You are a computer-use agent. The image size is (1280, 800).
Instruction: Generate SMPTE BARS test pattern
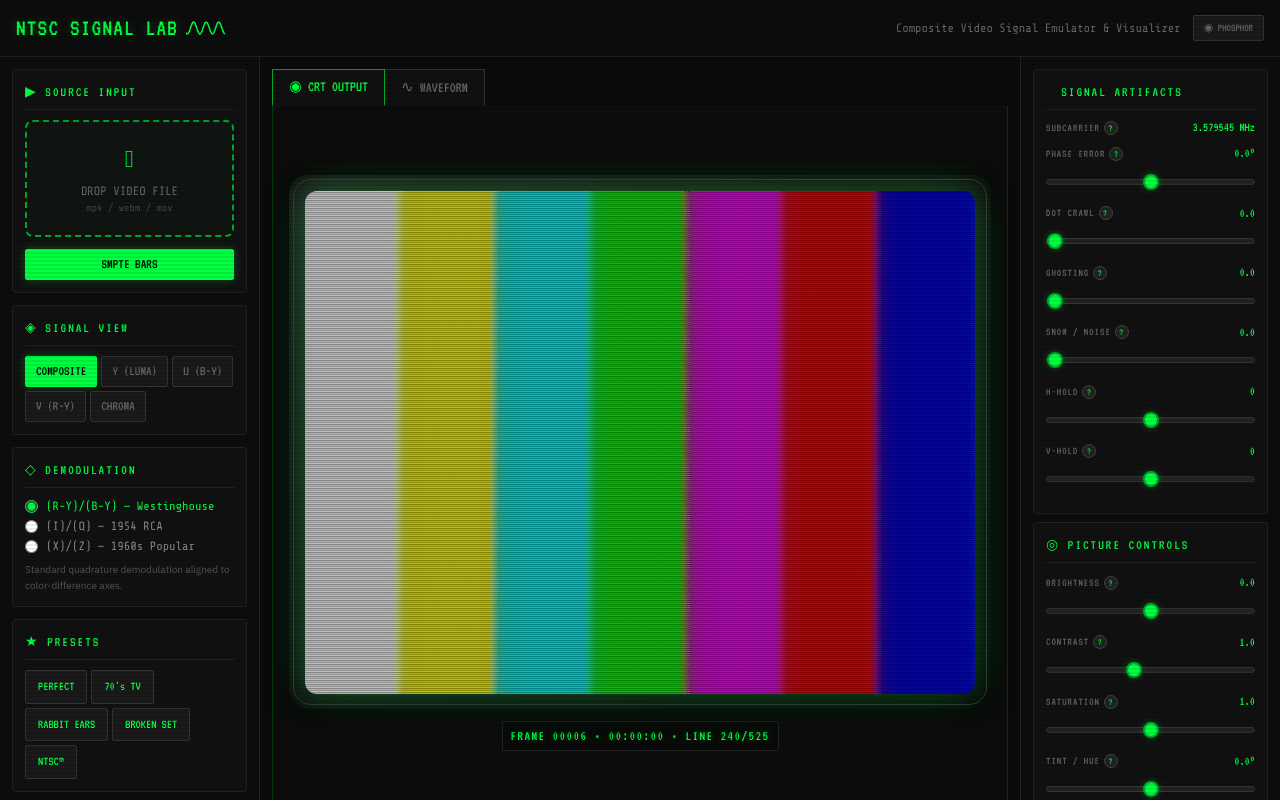(129, 264)
